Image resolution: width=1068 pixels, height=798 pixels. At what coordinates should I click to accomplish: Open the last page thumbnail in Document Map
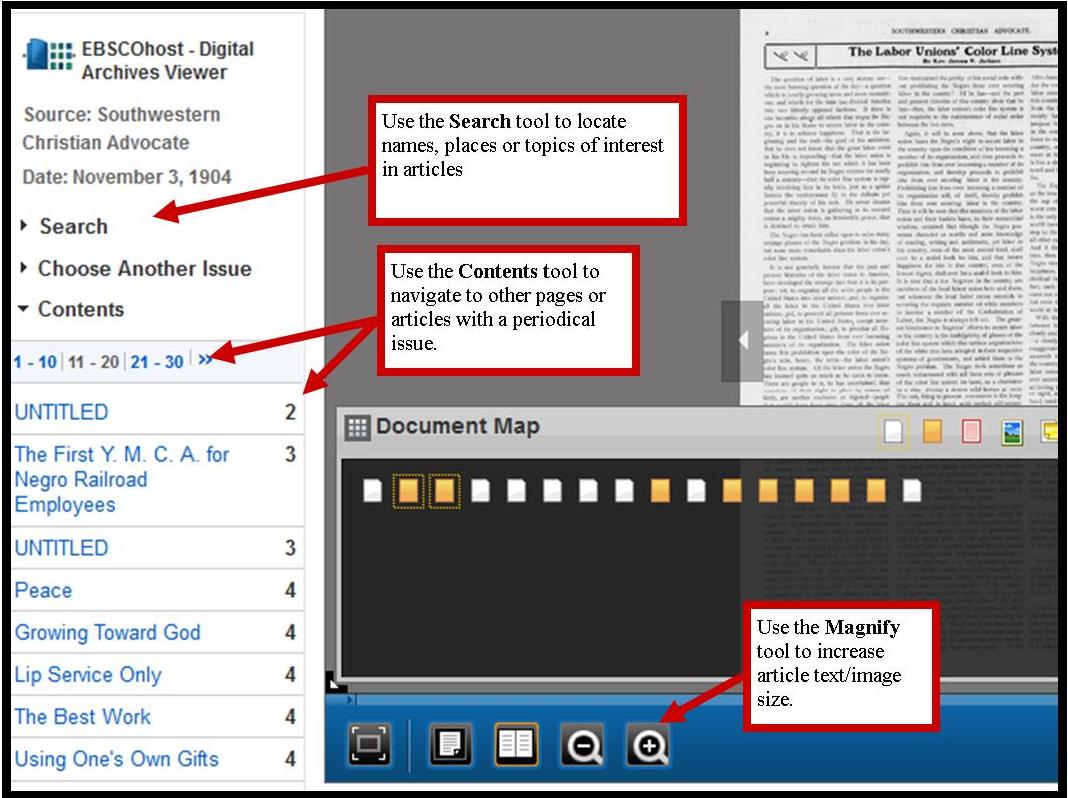(x=912, y=490)
